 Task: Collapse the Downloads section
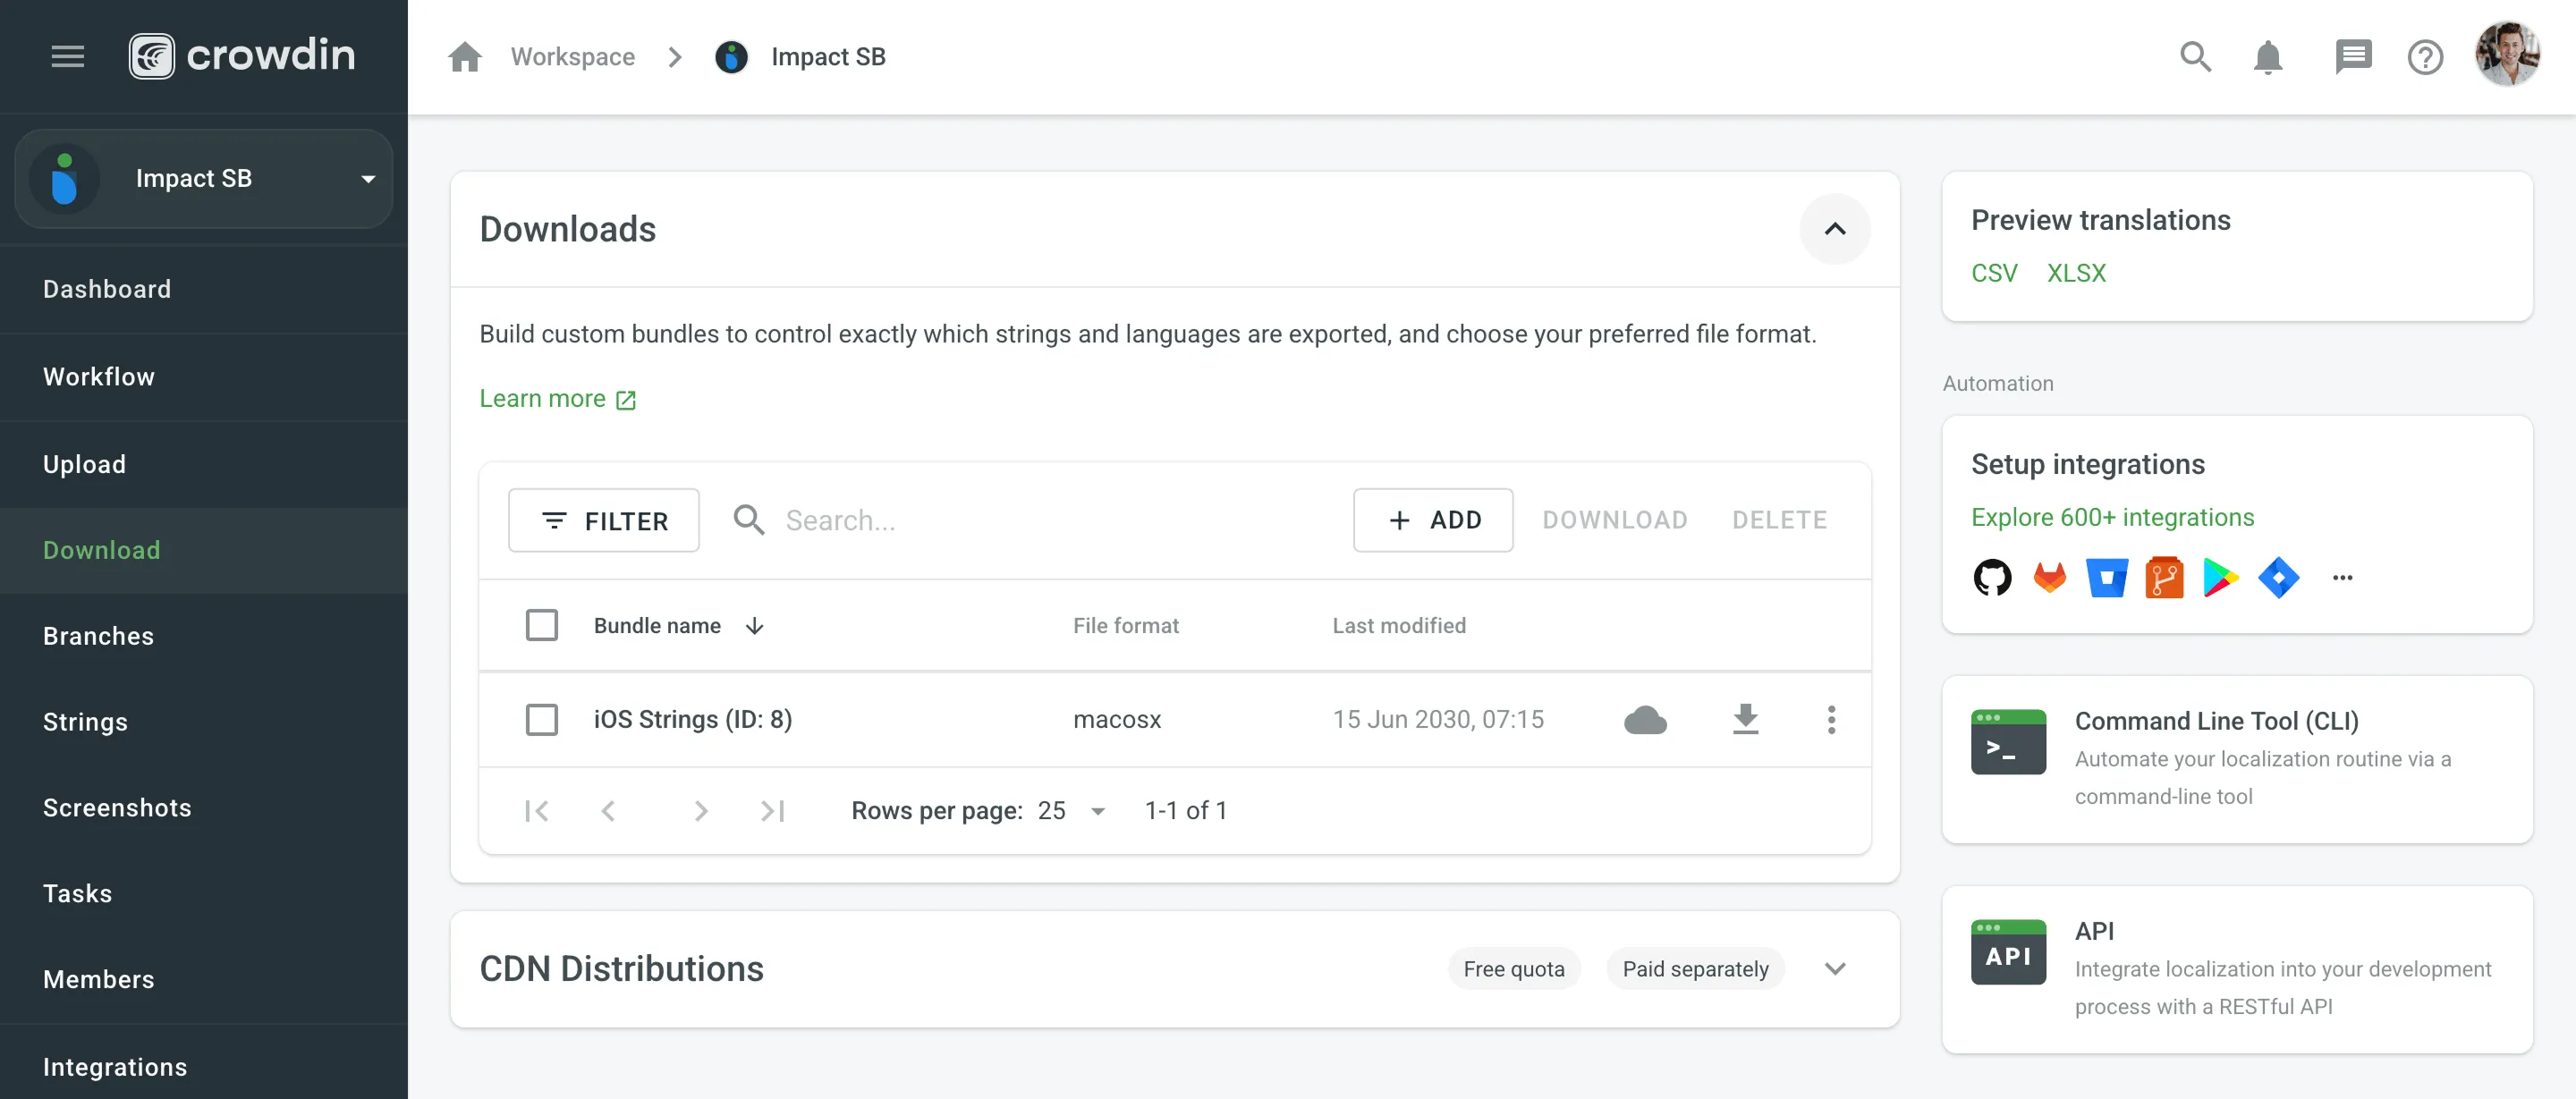pyautogui.click(x=1834, y=229)
